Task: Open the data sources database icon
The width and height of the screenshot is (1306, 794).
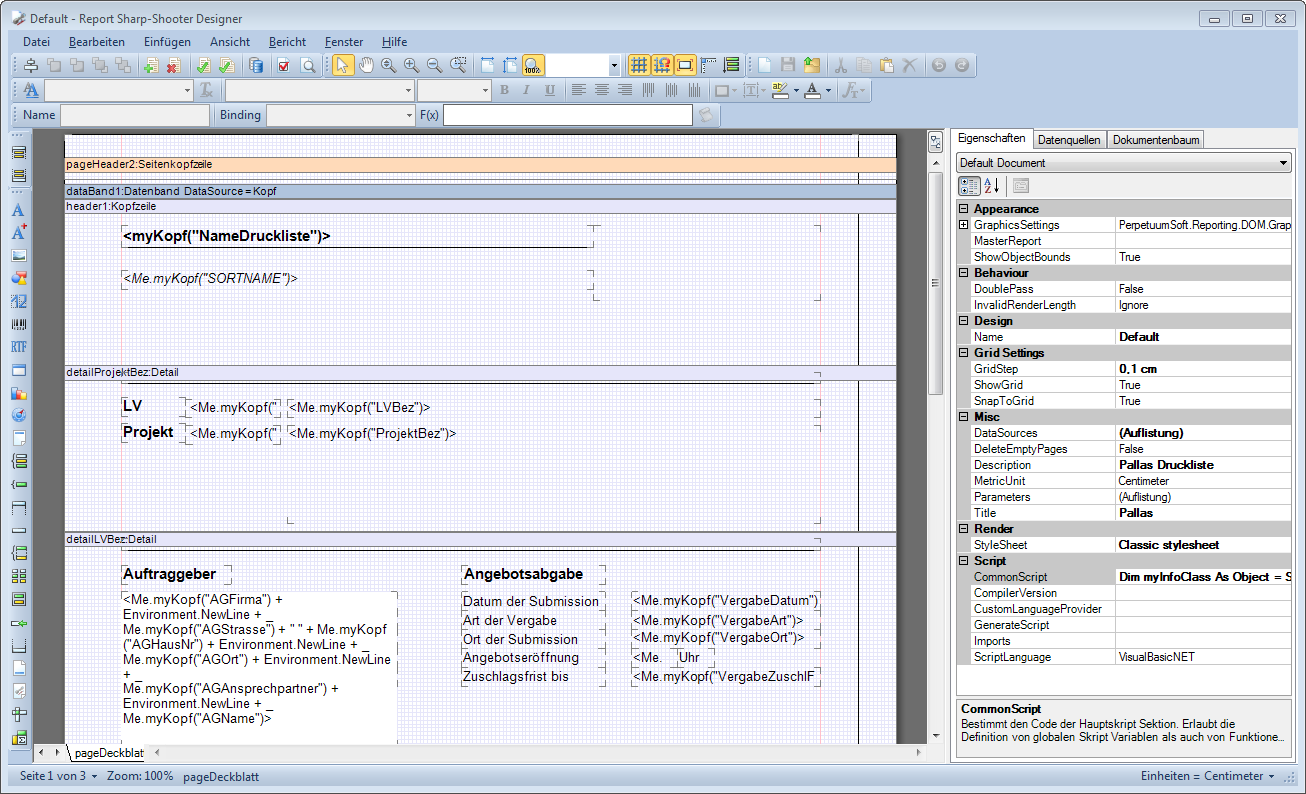Action: [256, 66]
